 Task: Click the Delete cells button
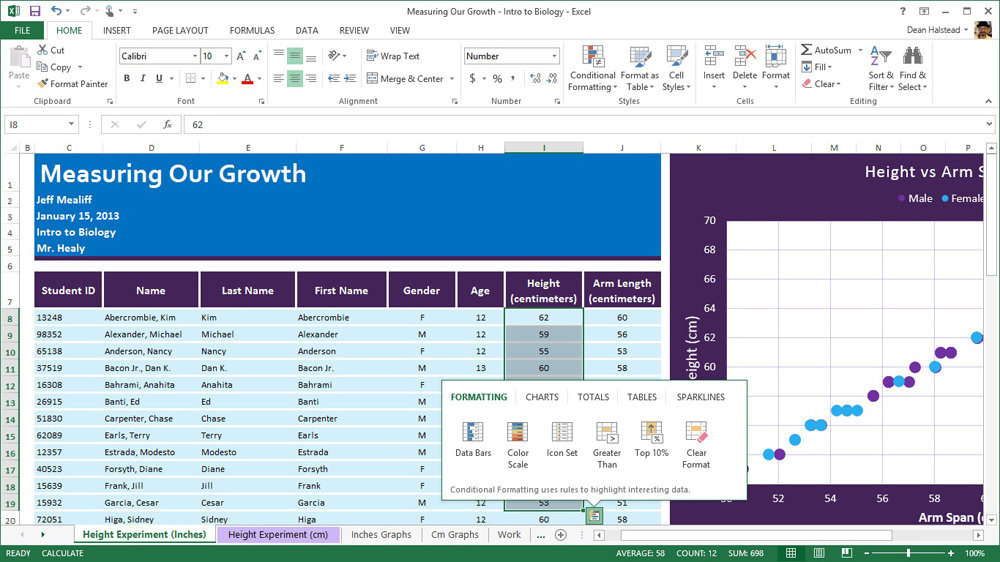[744, 67]
